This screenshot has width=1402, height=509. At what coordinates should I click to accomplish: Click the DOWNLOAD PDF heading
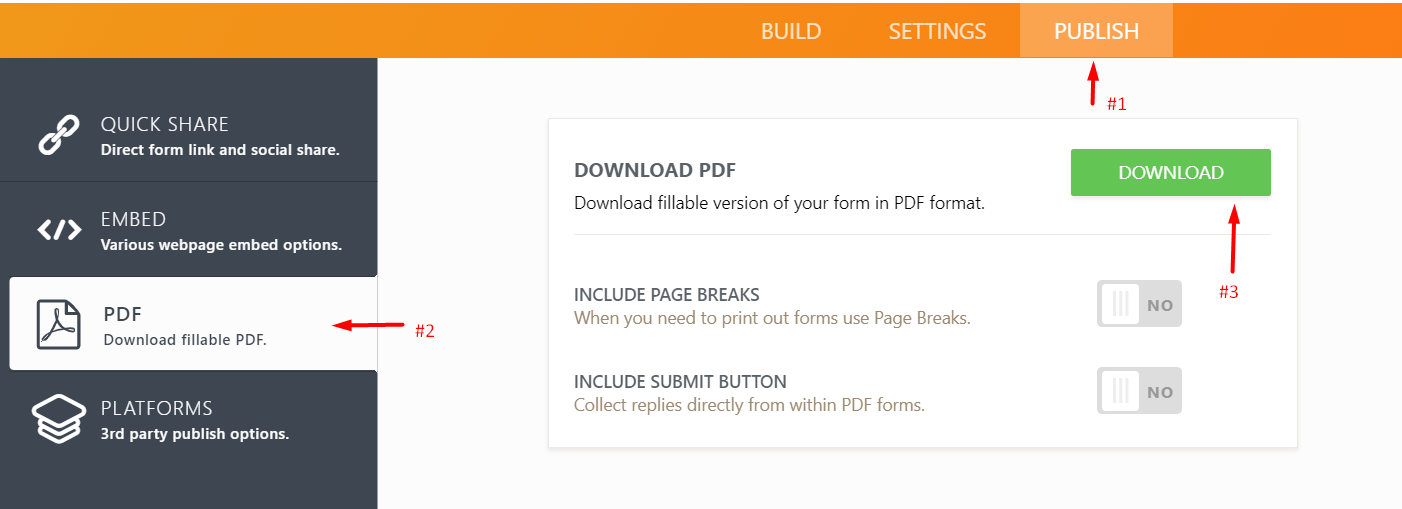(x=655, y=170)
